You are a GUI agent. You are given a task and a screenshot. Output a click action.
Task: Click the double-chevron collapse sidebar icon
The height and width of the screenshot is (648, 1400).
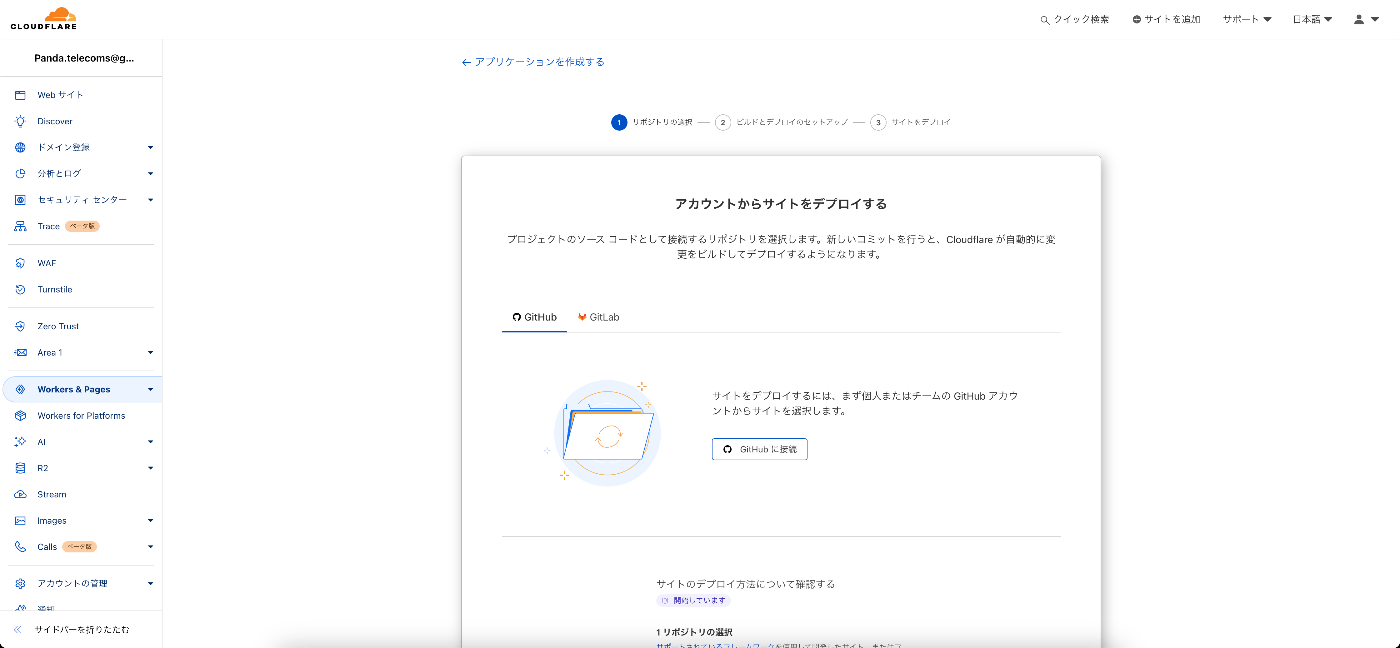(x=18, y=630)
